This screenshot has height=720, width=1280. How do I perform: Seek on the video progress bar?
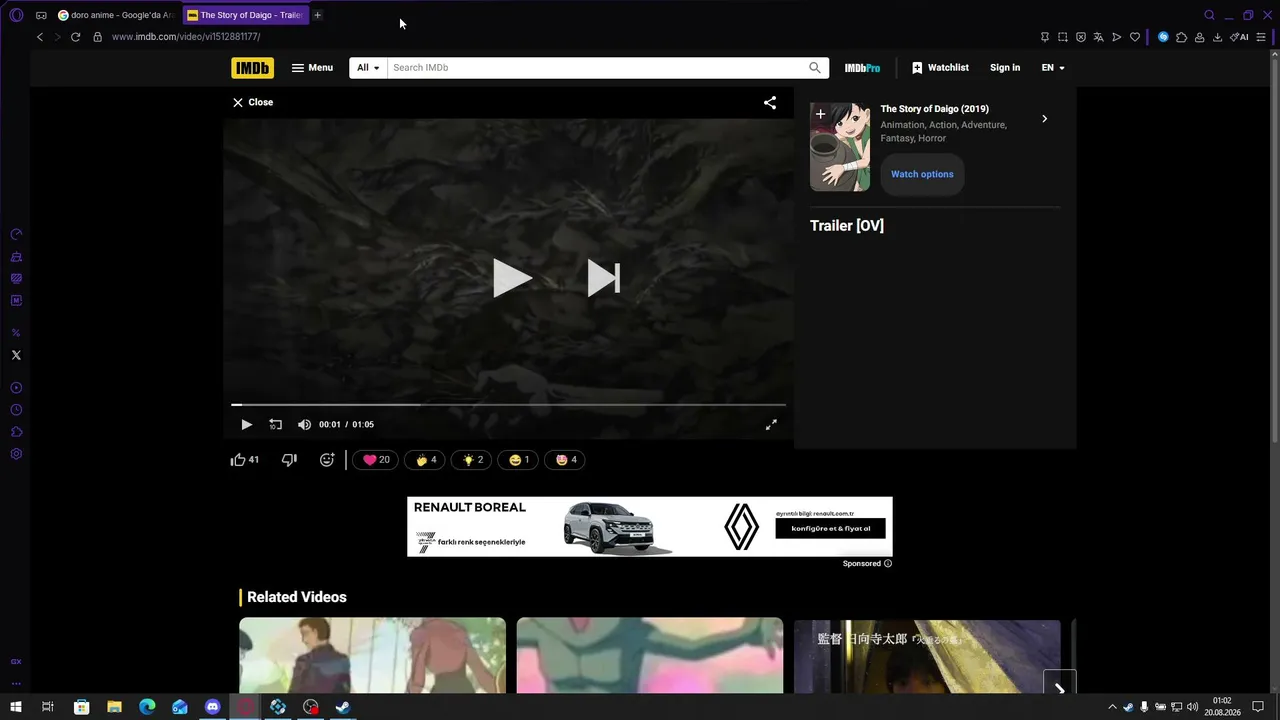508,405
